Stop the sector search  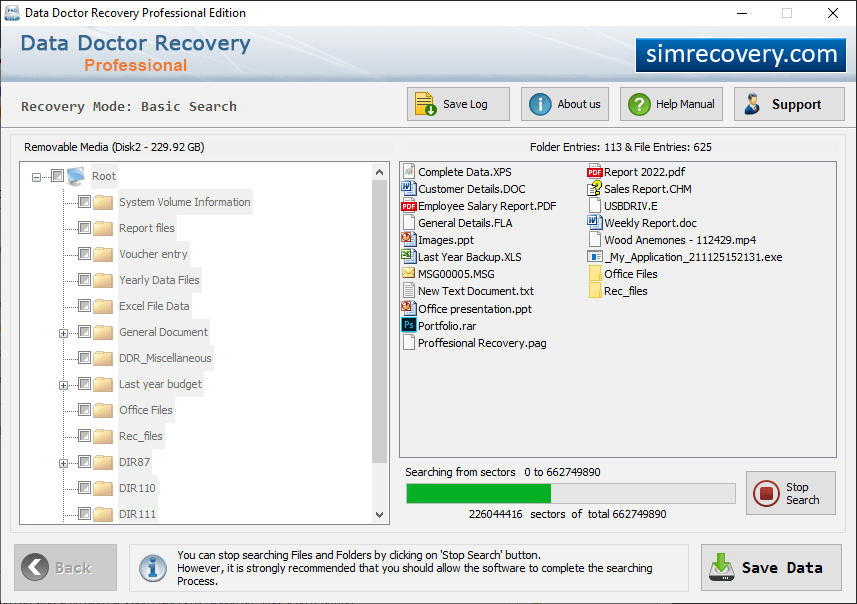(791, 493)
